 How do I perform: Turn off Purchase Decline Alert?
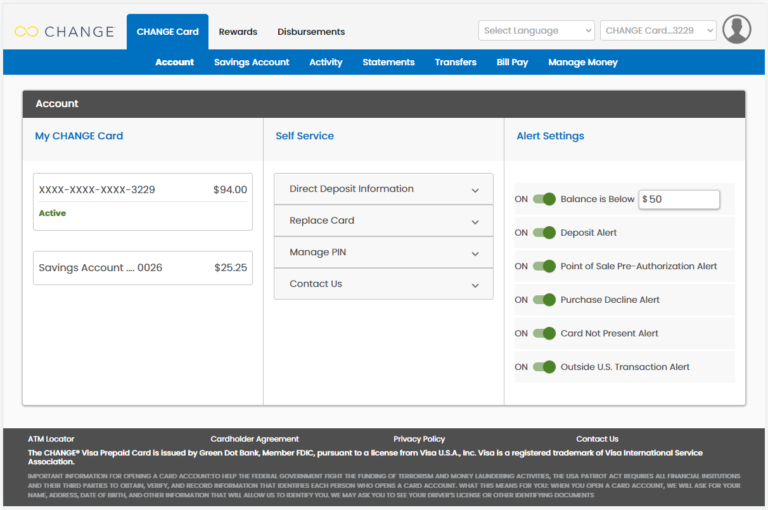(x=544, y=300)
